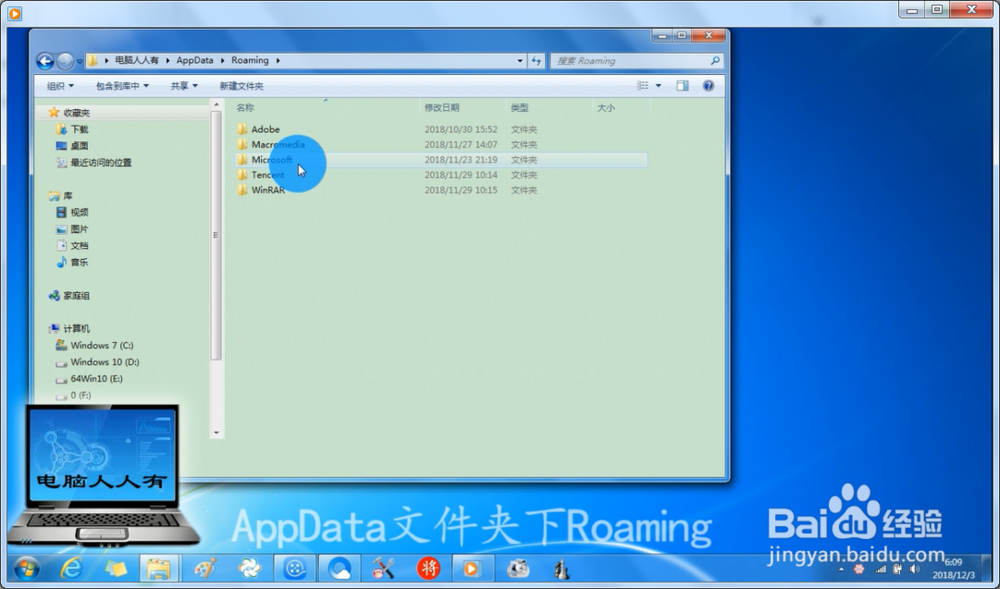
Task: Open the Paint palette taskbar icon
Action: point(205,568)
